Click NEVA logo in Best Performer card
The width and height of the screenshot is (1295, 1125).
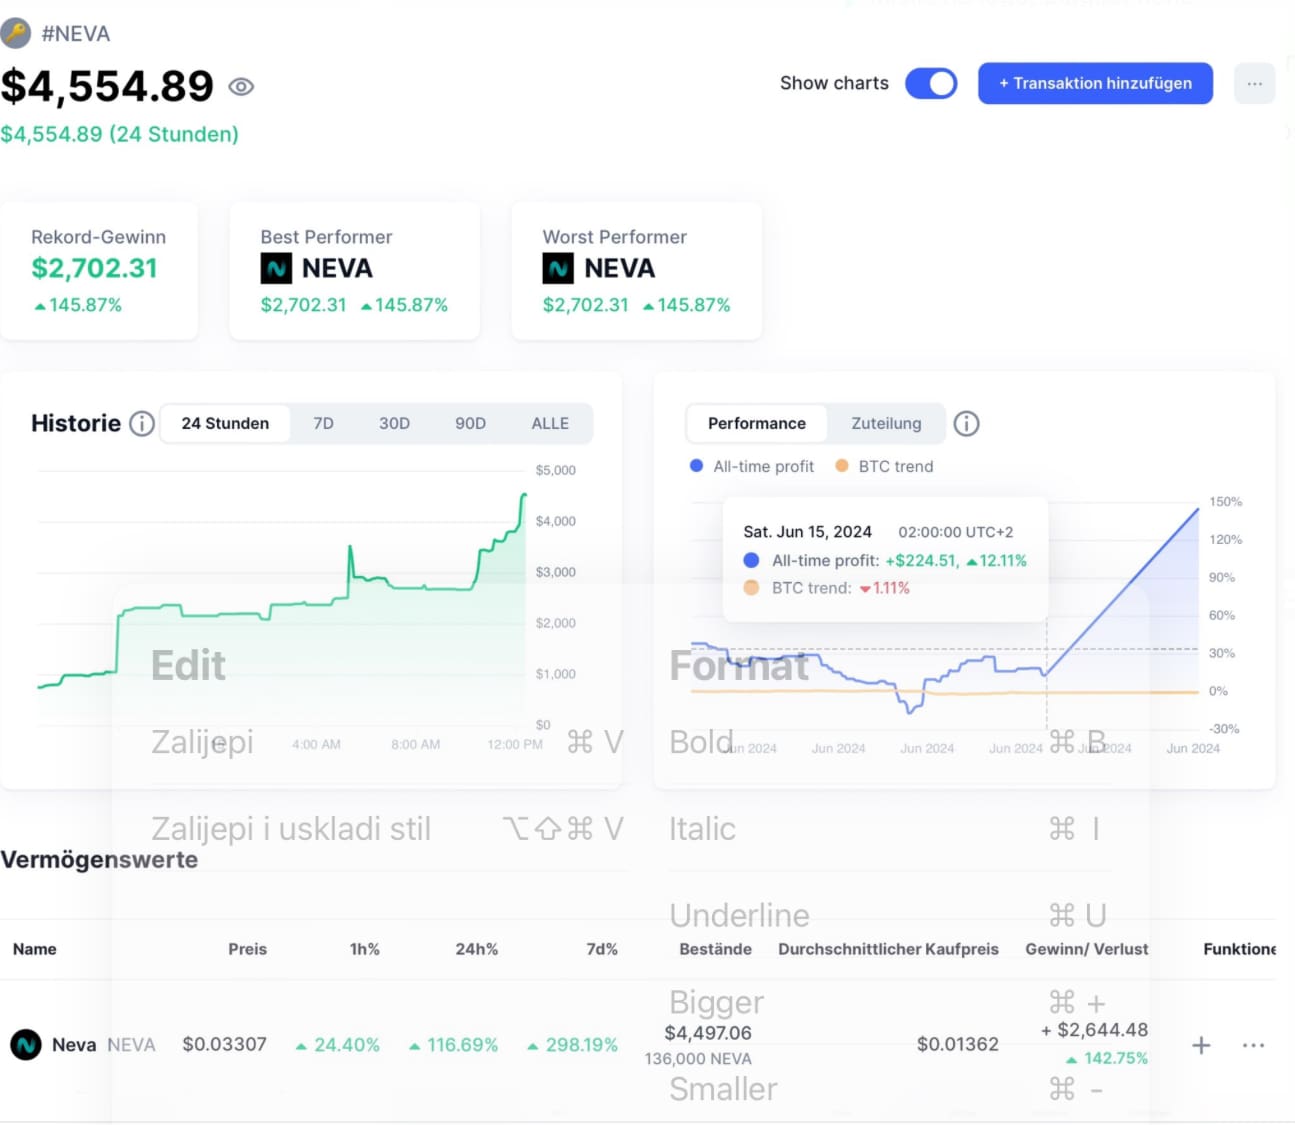click(x=276, y=268)
